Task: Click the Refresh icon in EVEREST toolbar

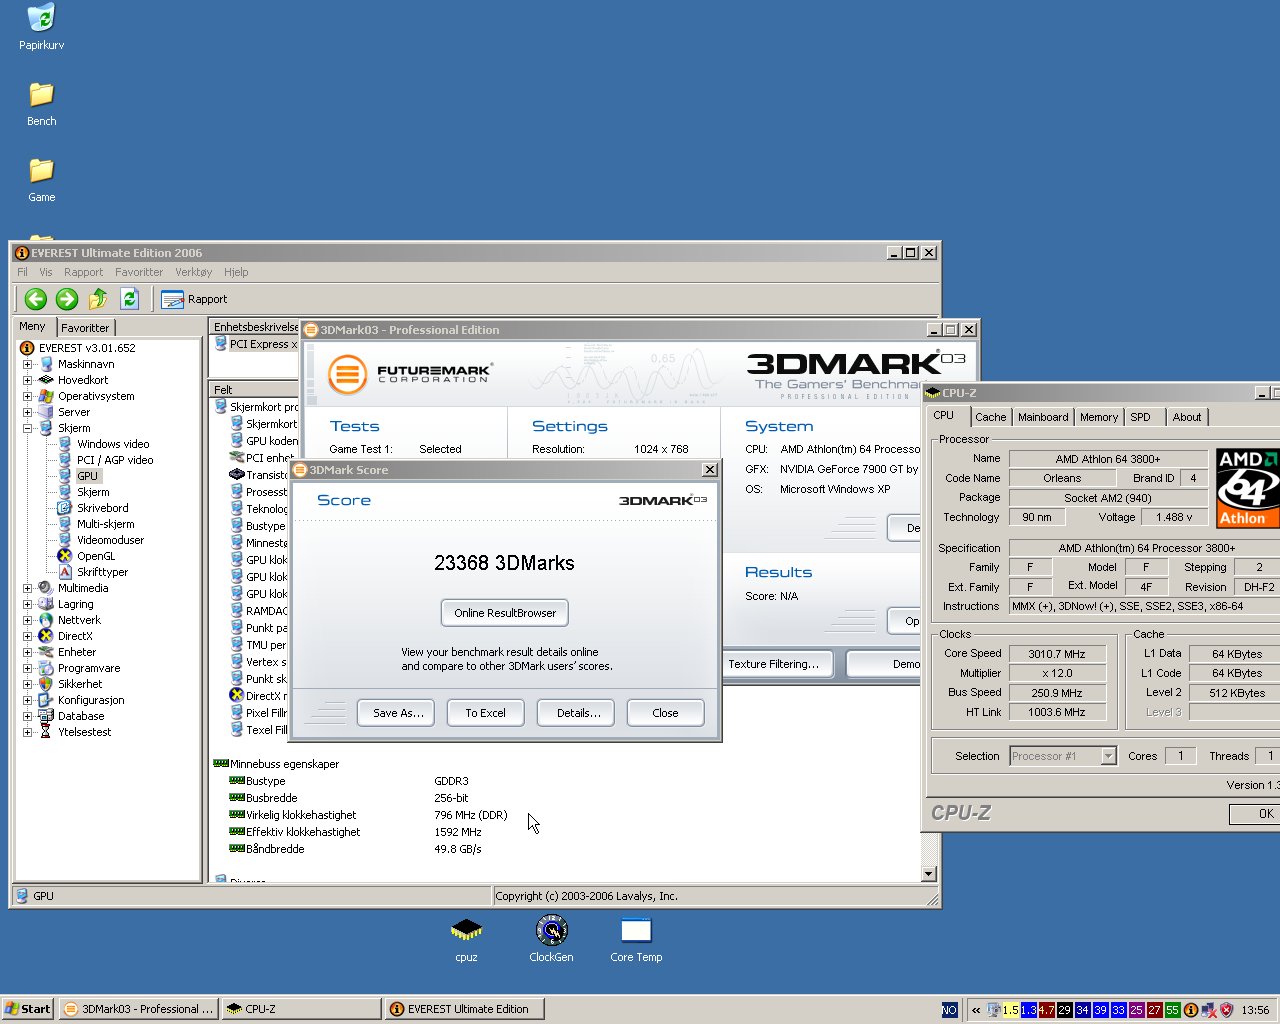Action: (129, 298)
